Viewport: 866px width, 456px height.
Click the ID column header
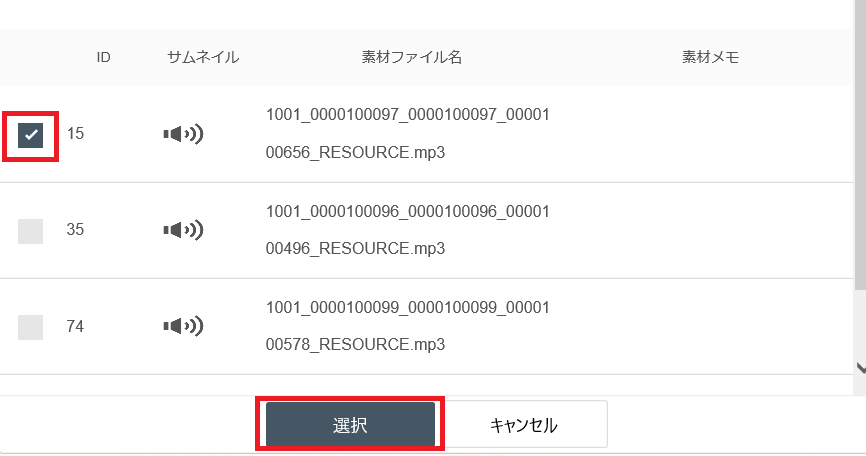[x=103, y=57]
